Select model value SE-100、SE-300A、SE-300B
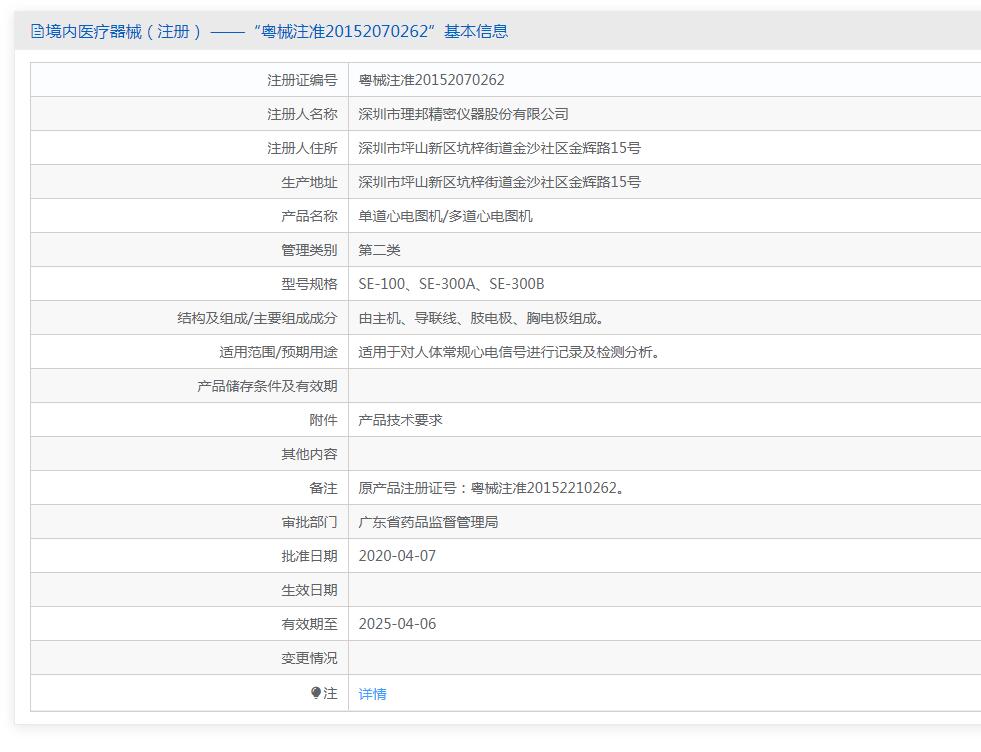Image resolution: width=981 pixels, height=752 pixels. pos(451,284)
